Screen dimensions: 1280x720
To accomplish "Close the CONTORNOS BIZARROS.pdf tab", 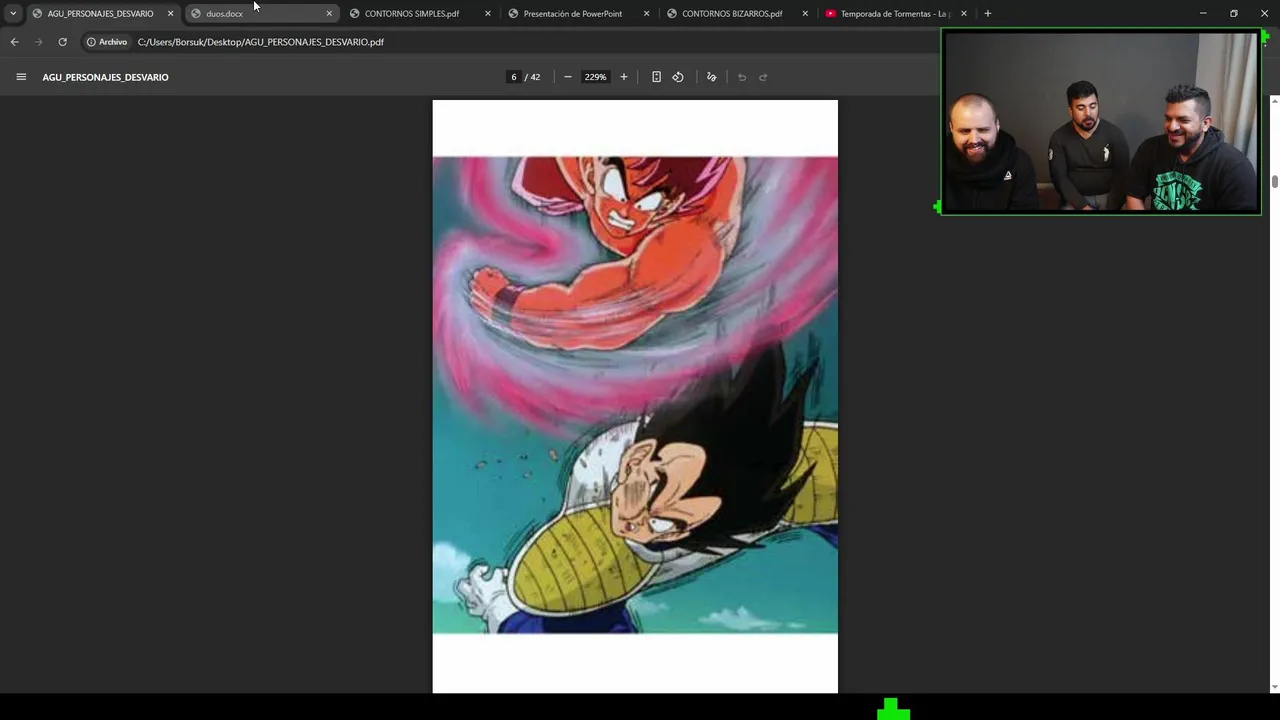I will pos(805,14).
